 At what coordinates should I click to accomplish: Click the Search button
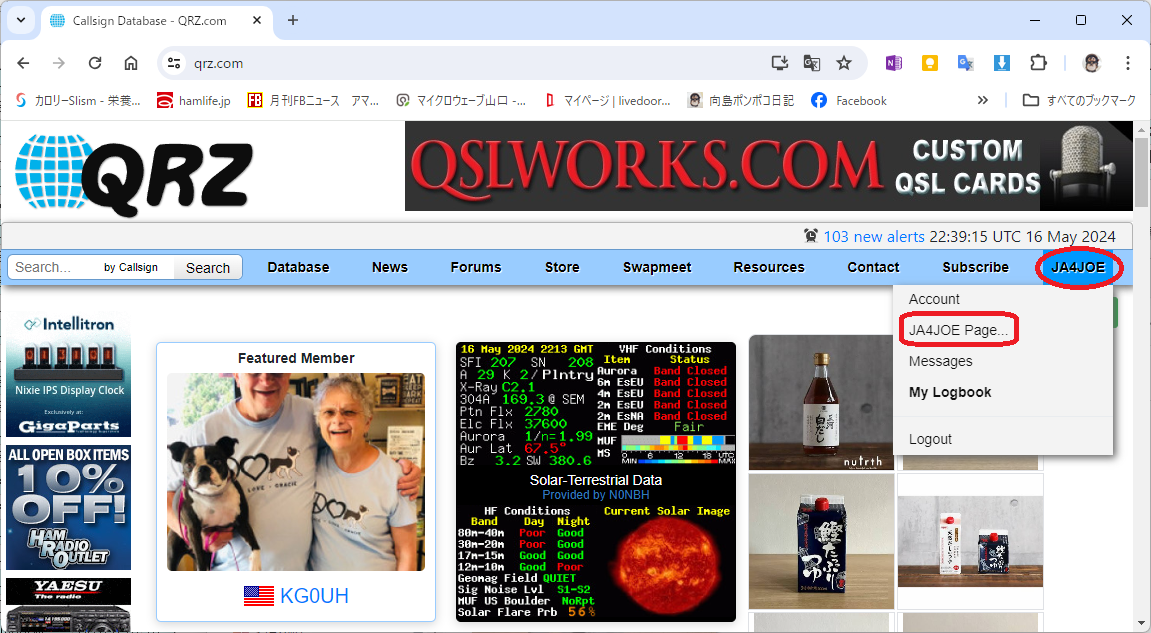tap(208, 268)
